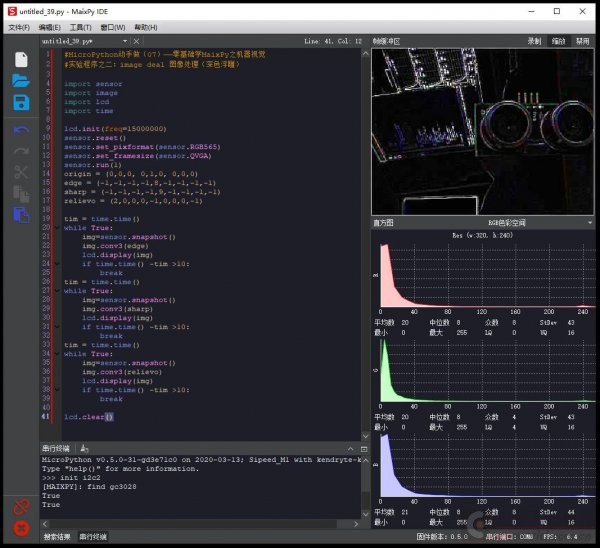Open the 帮助(H) menu

[x=146, y=27]
